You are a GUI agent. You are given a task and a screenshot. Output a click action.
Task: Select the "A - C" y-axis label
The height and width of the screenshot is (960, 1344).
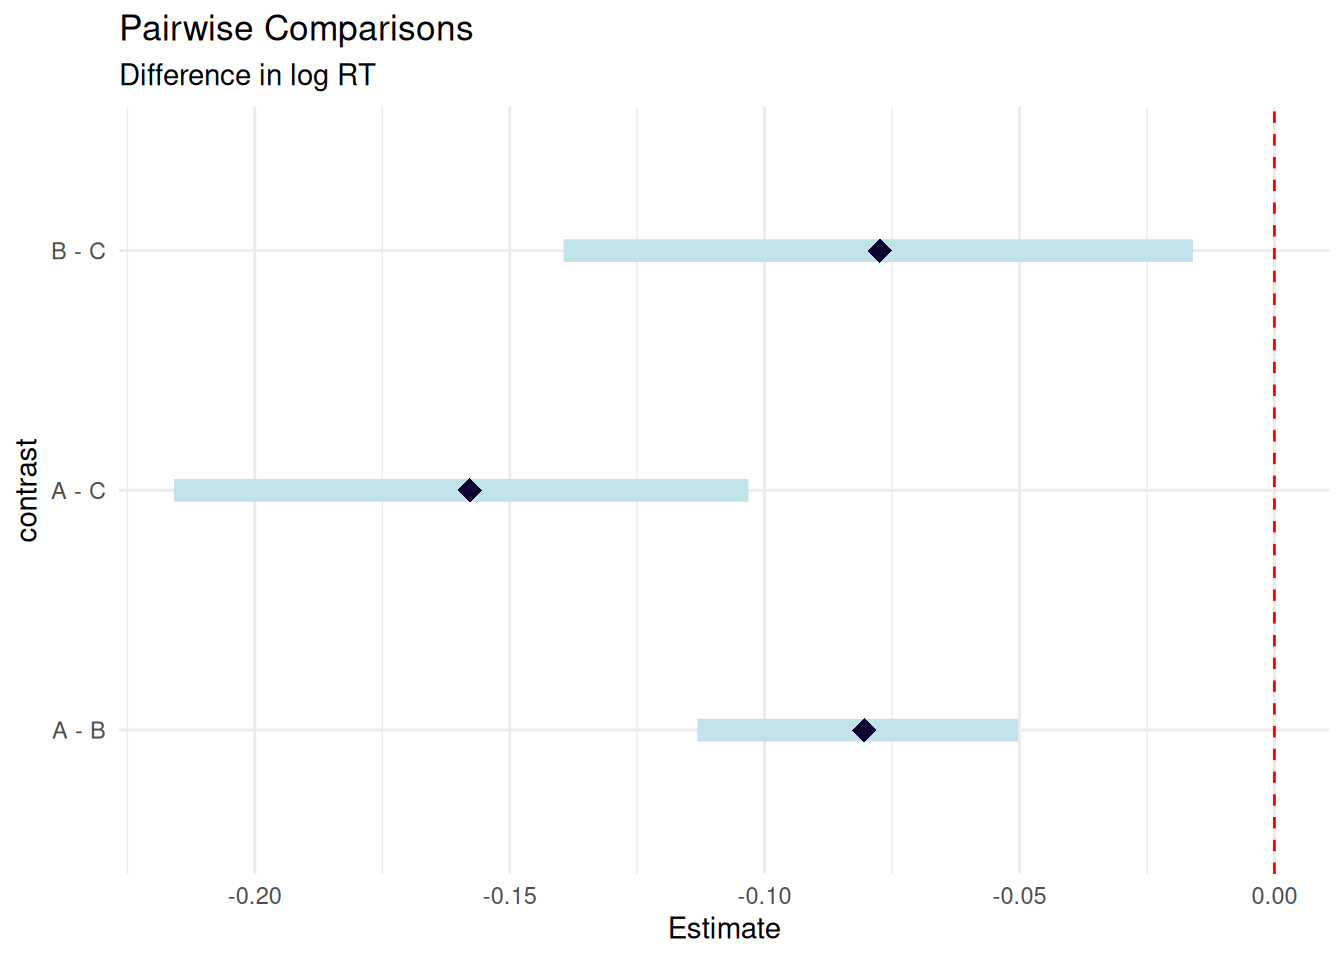pos(78,491)
